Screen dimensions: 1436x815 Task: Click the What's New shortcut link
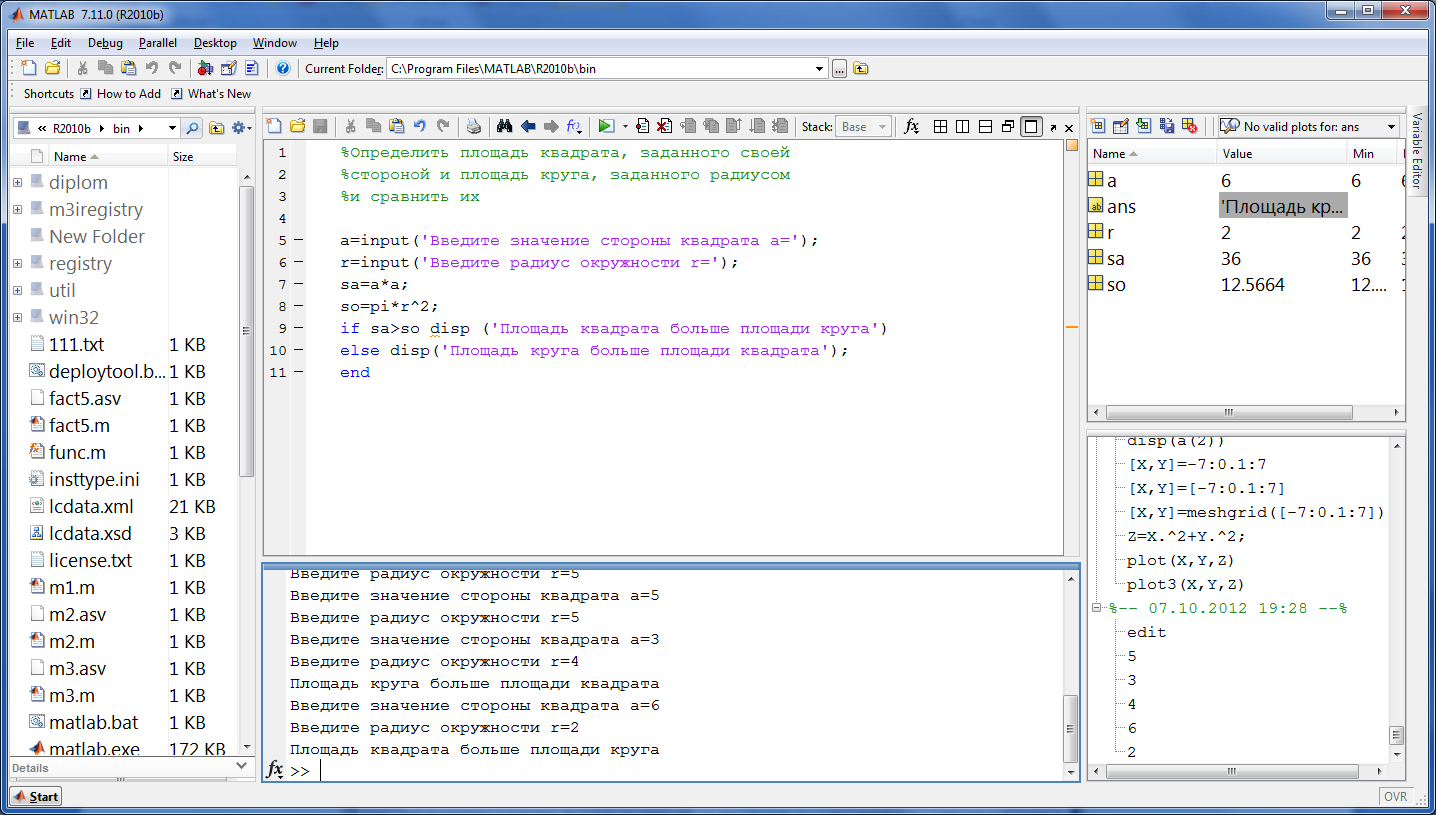pos(211,94)
